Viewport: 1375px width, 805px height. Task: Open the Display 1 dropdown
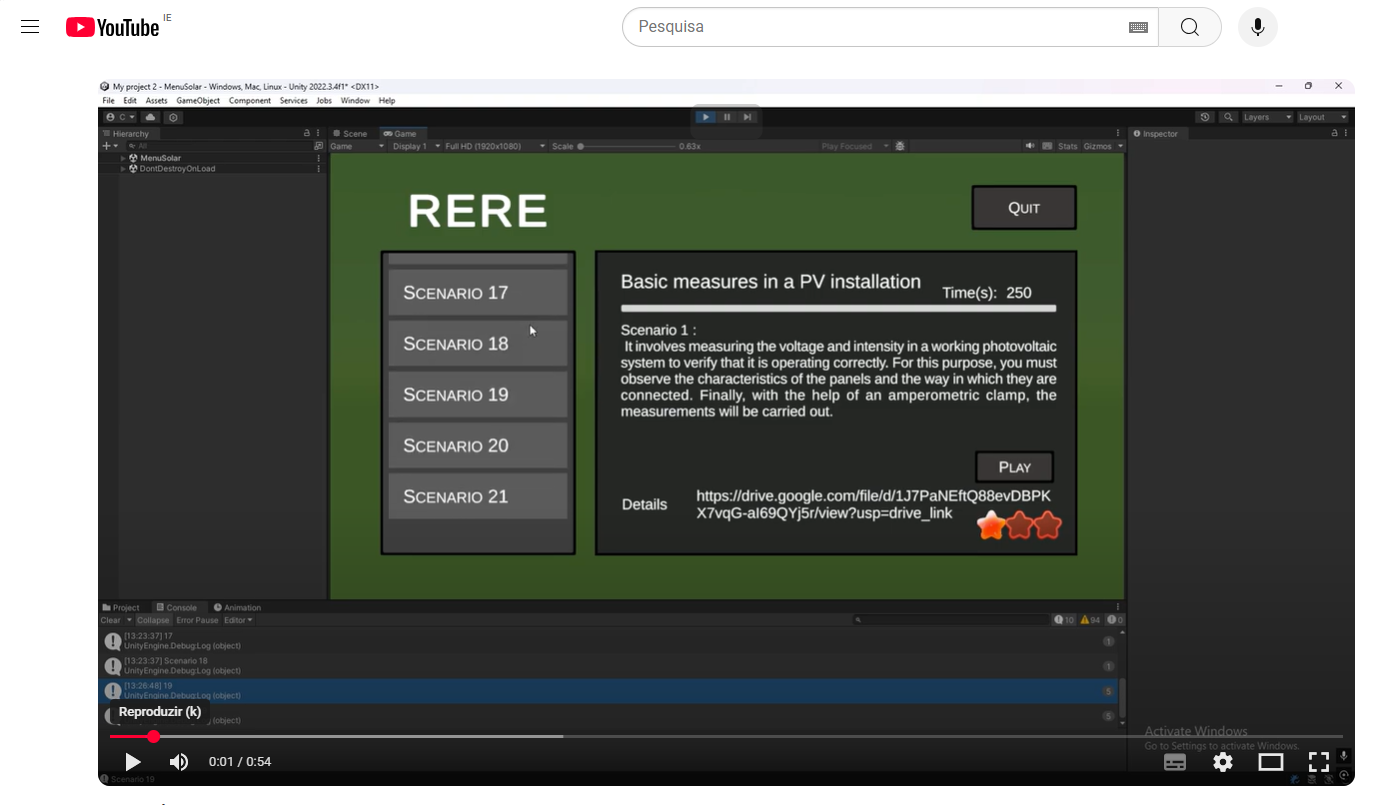pyautogui.click(x=414, y=146)
